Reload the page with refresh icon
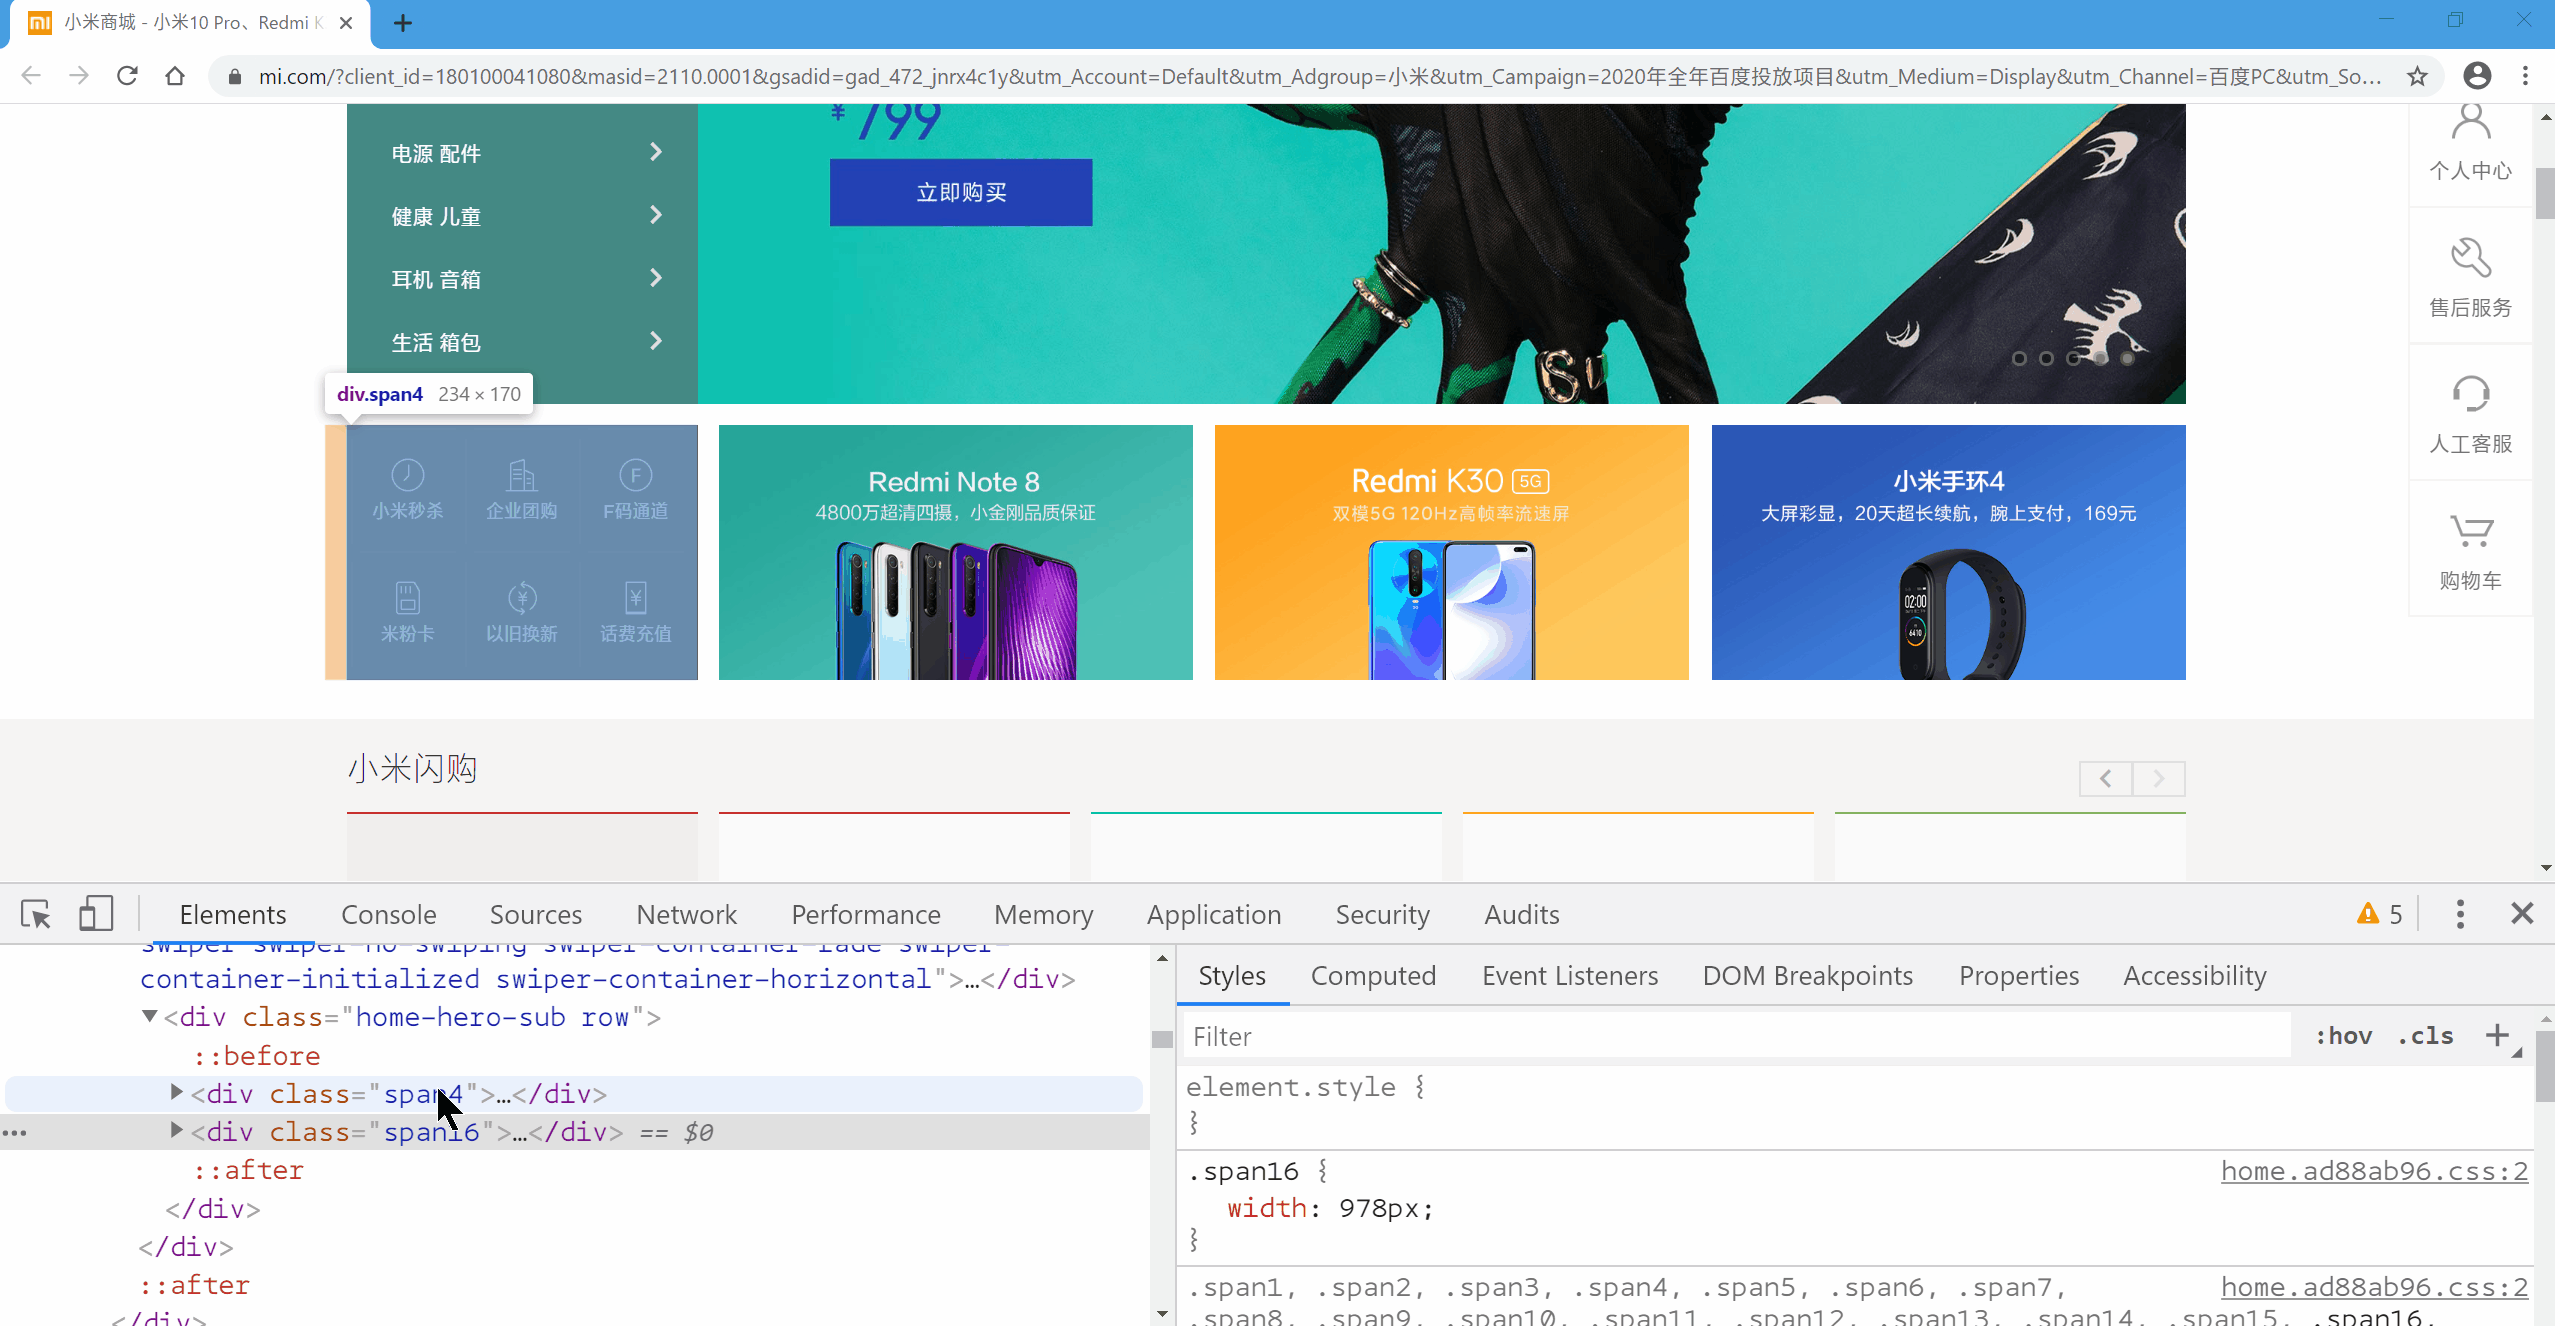This screenshot has width=2555, height=1326. 127,76
